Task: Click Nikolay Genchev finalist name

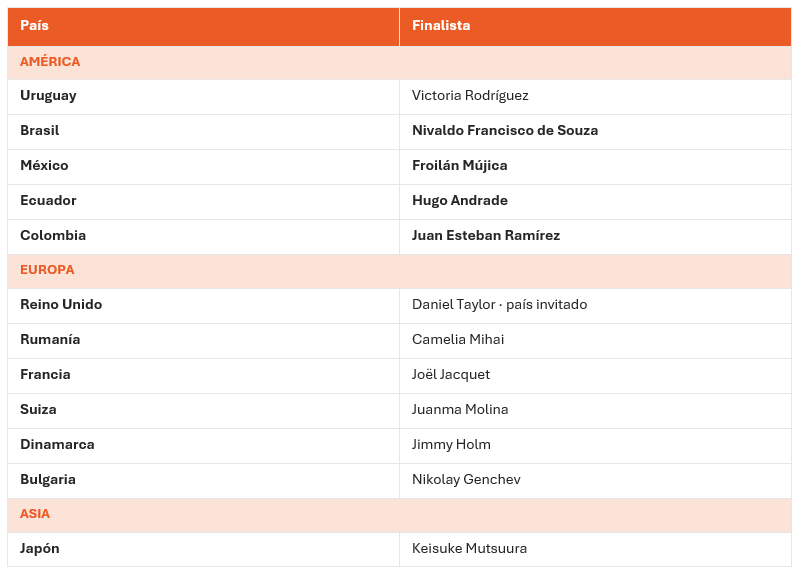Action: point(466,480)
